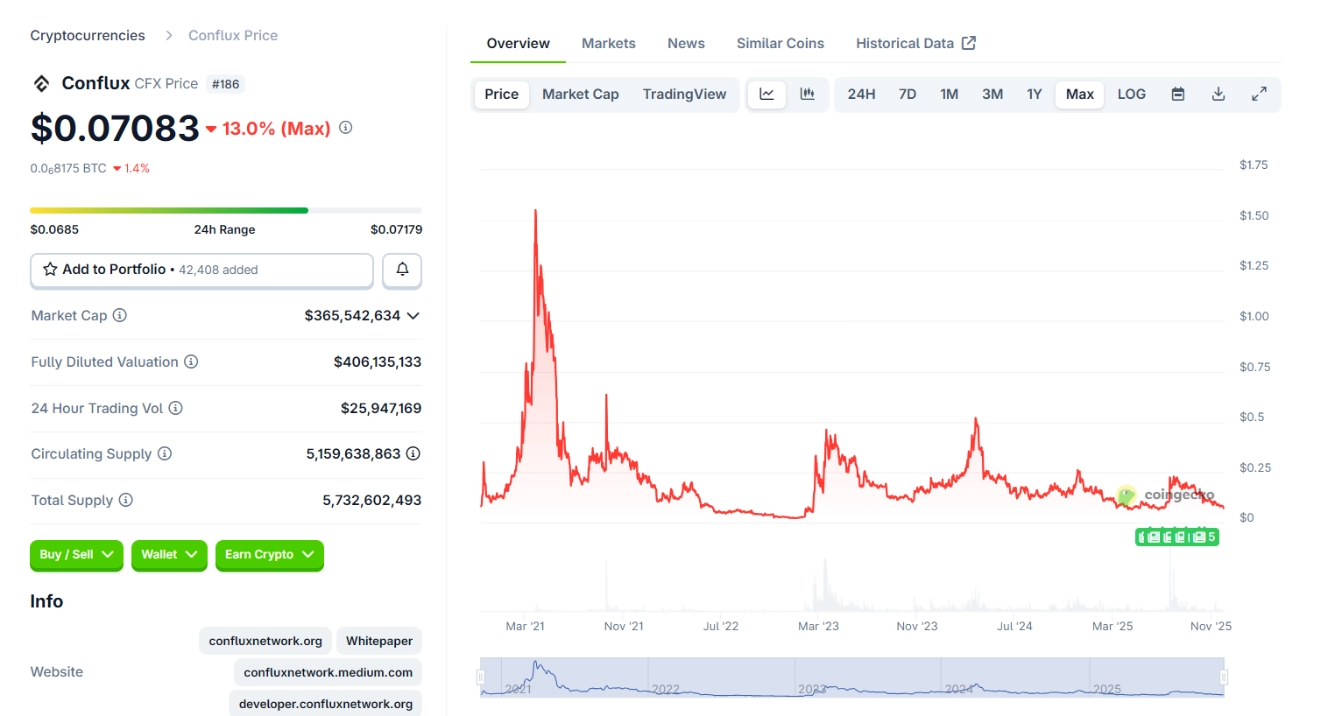Open price alert bell icon
Viewport: 1342px width, 716px height.
tap(402, 270)
